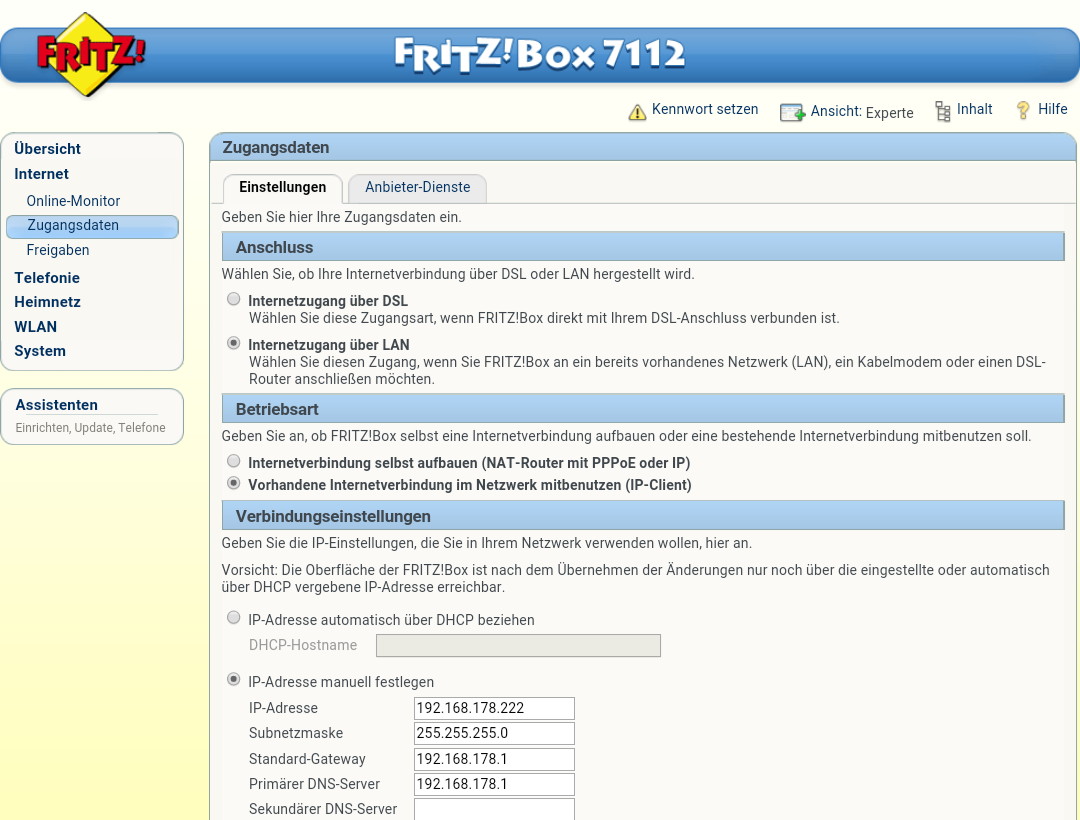Open the WLAN menu section

(x=36, y=327)
